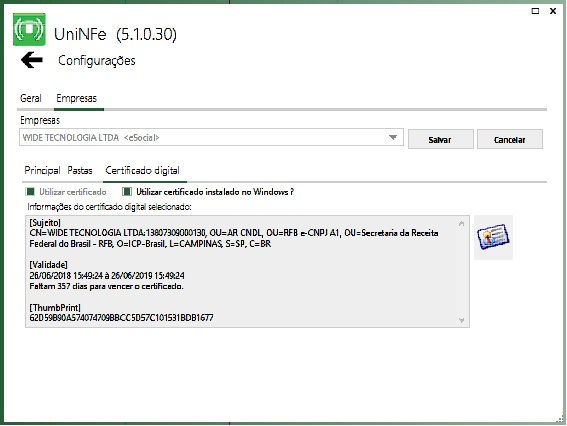Click the 'Informações do certificado digital selecionado' label
The image size is (567, 426).
click(x=109, y=207)
